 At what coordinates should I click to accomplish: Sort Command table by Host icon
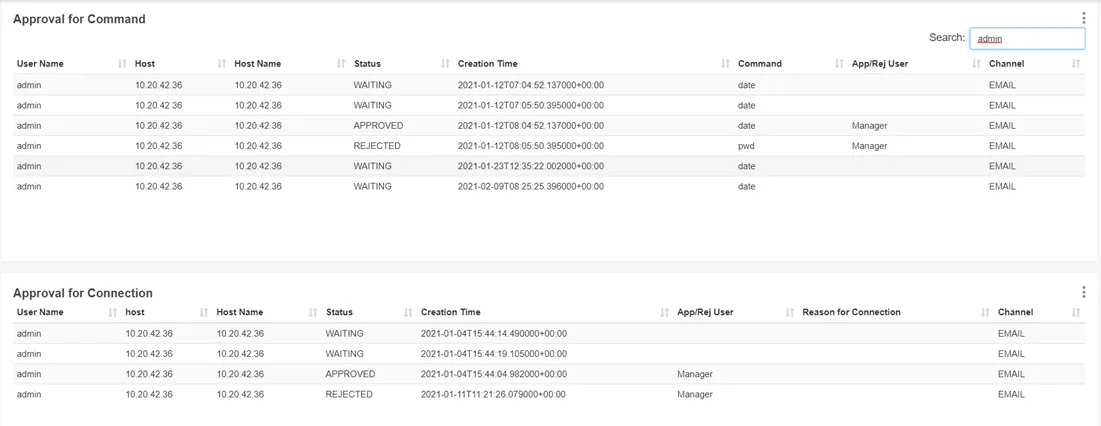(222, 64)
